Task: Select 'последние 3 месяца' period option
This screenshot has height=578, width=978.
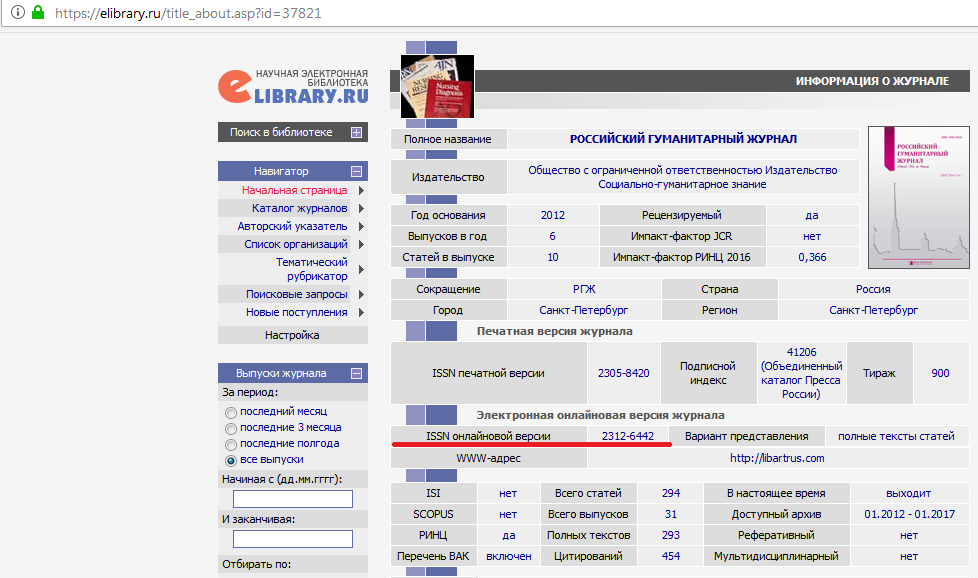Action: click(x=231, y=428)
